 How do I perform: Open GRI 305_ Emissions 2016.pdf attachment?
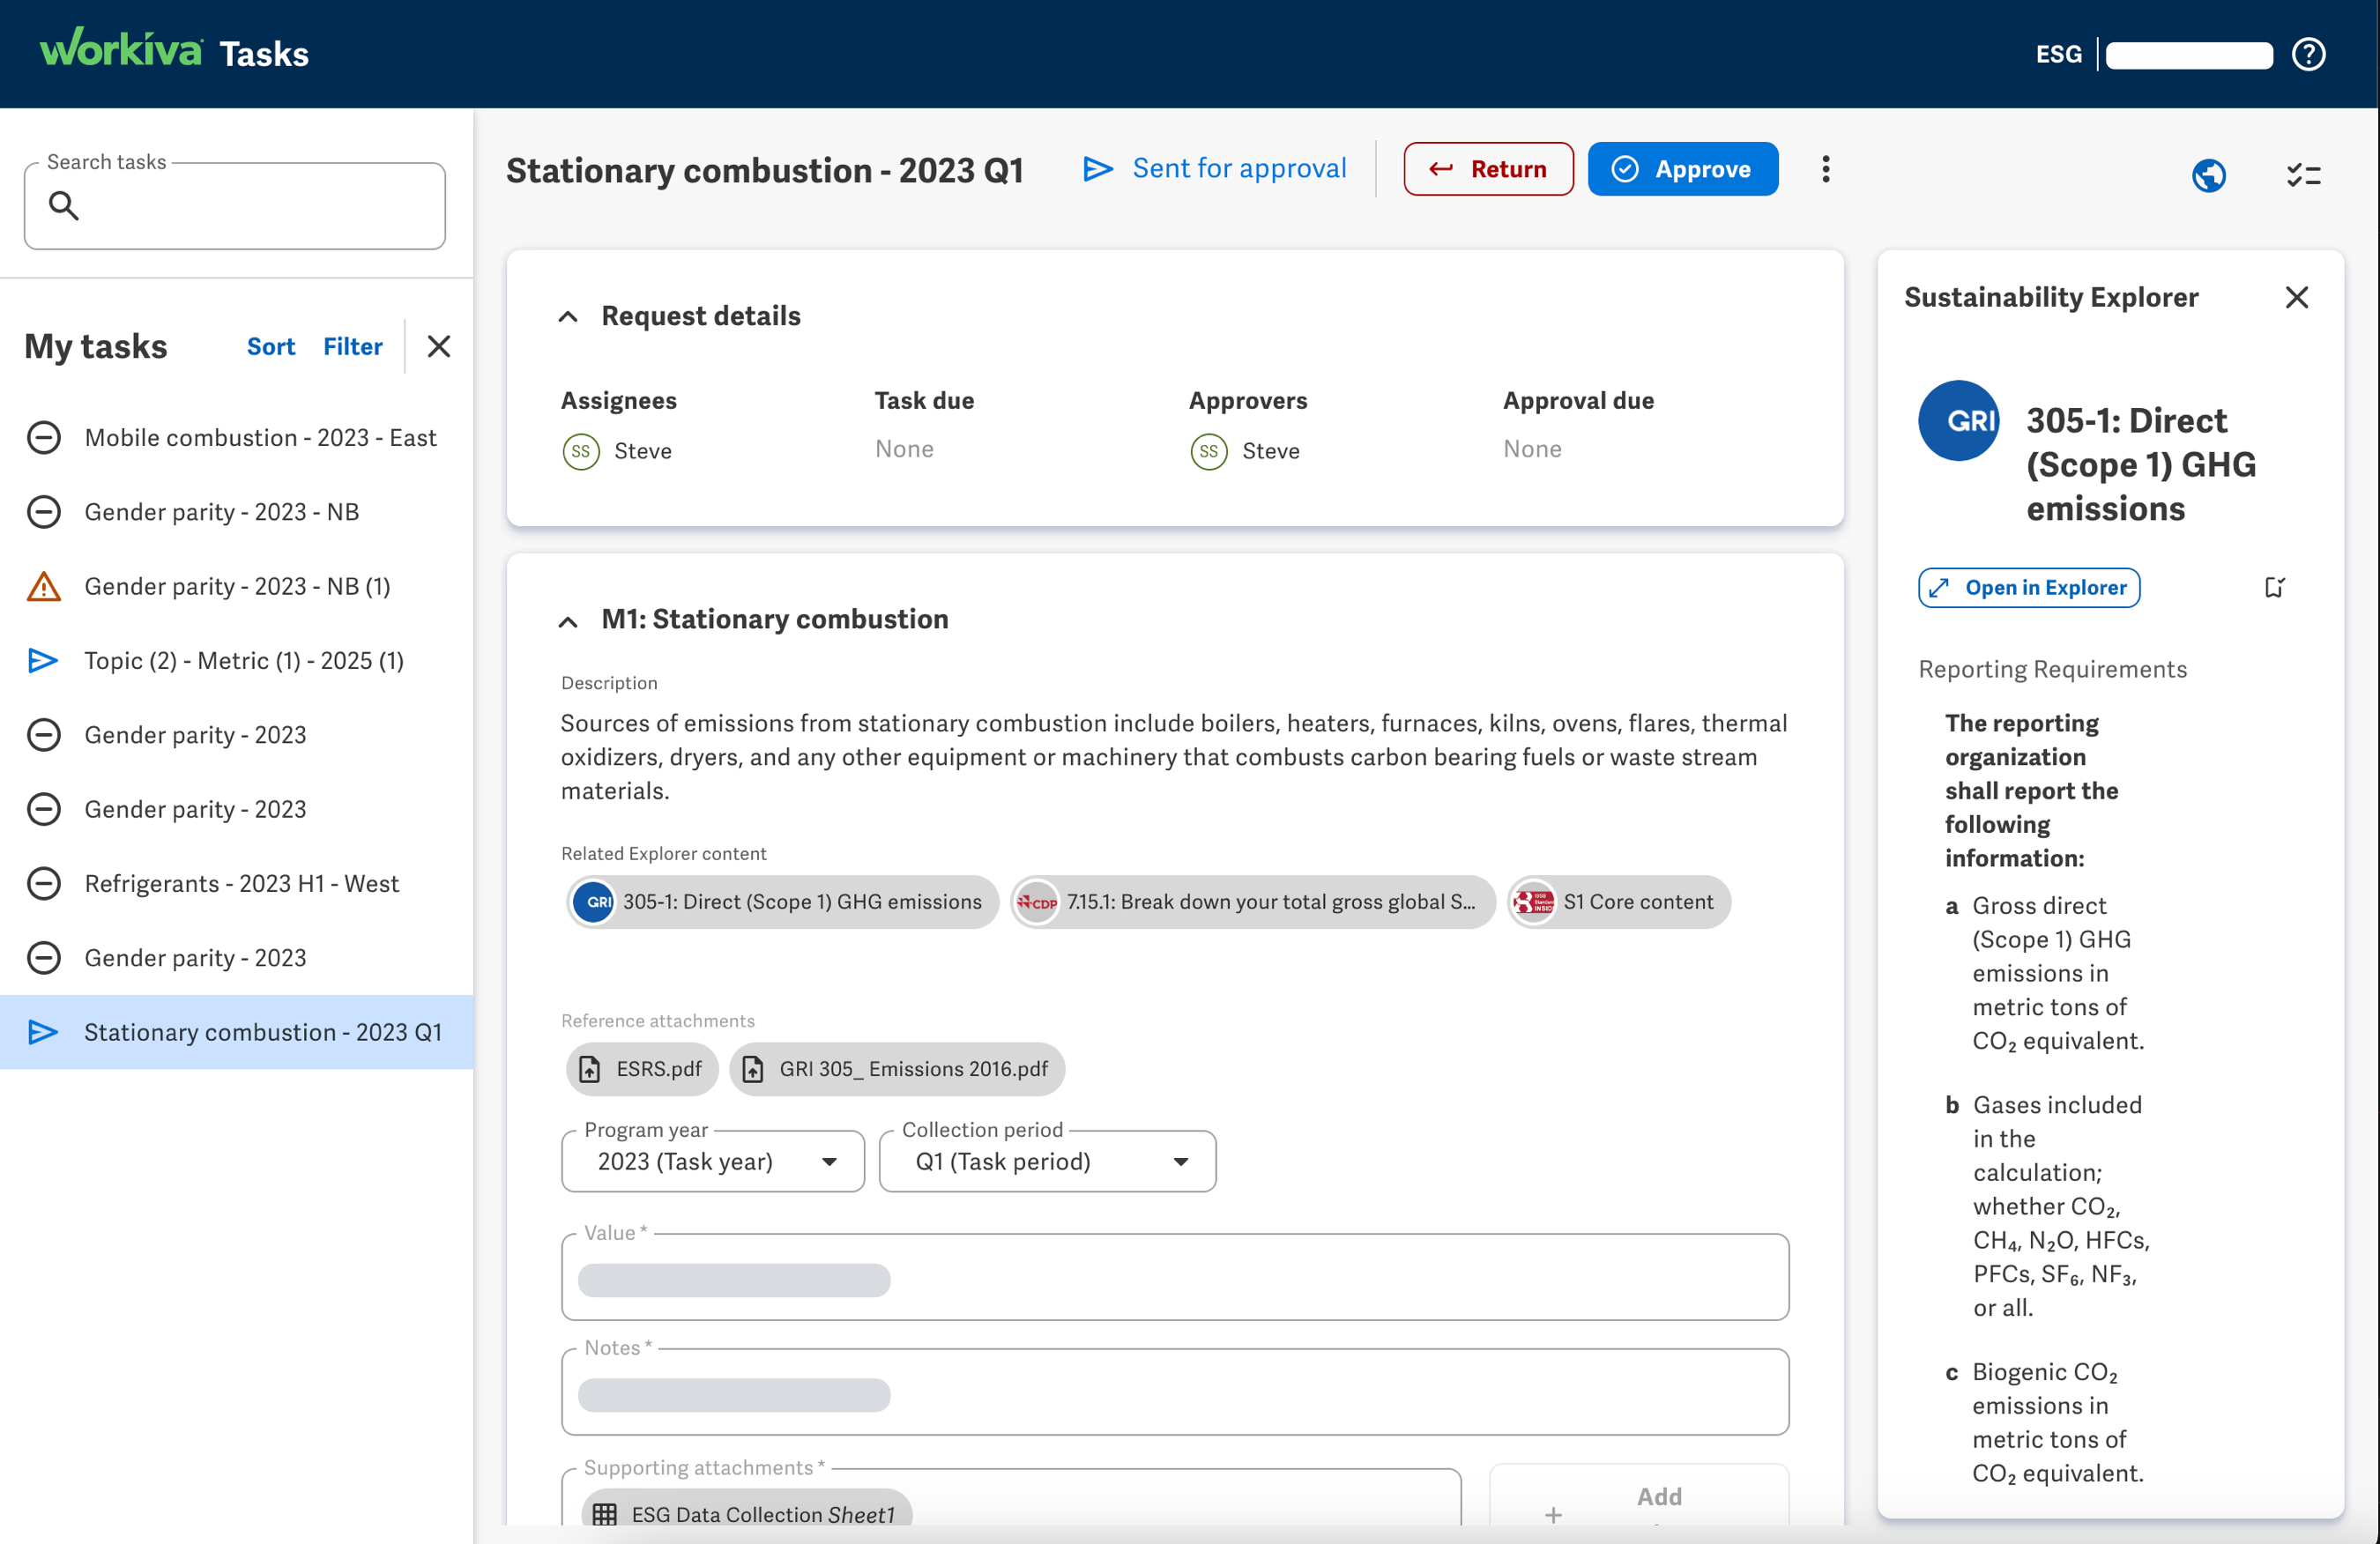897,1069
